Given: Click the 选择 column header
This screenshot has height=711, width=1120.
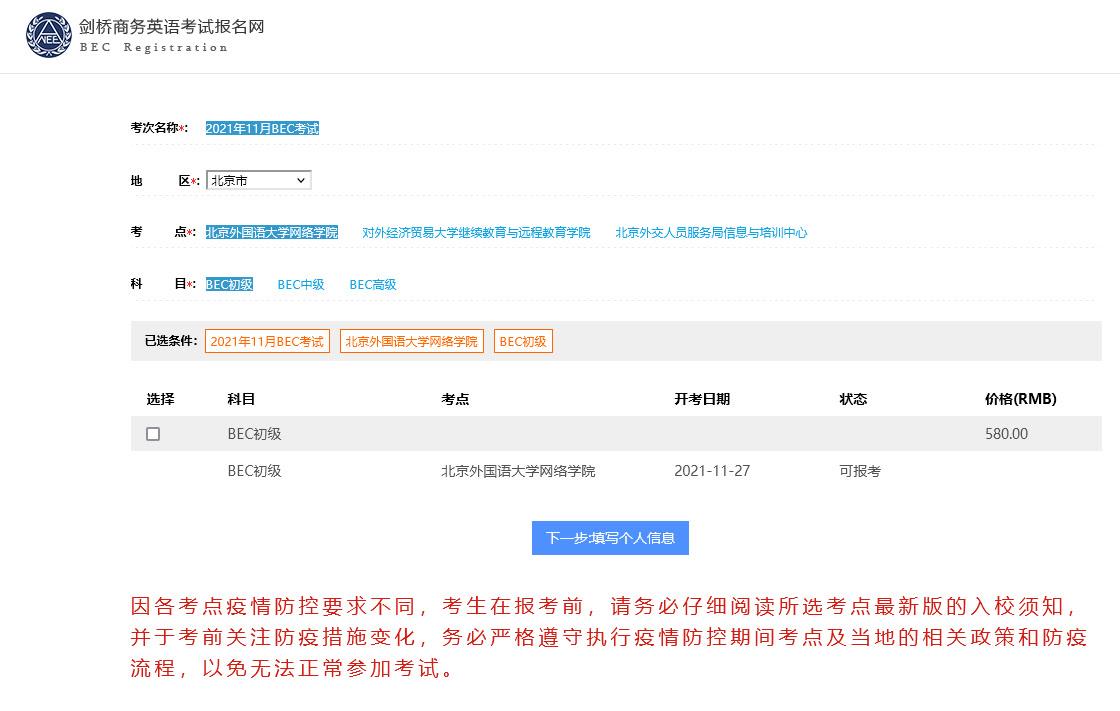Looking at the screenshot, I should 160,399.
